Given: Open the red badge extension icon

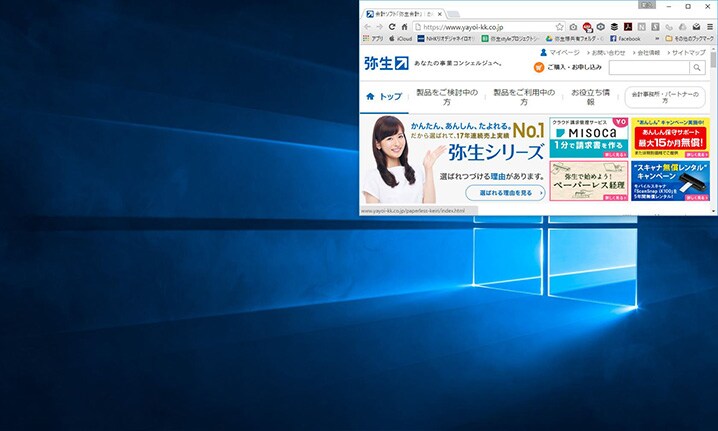Looking at the screenshot, I should pyautogui.click(x=587, y=27).
